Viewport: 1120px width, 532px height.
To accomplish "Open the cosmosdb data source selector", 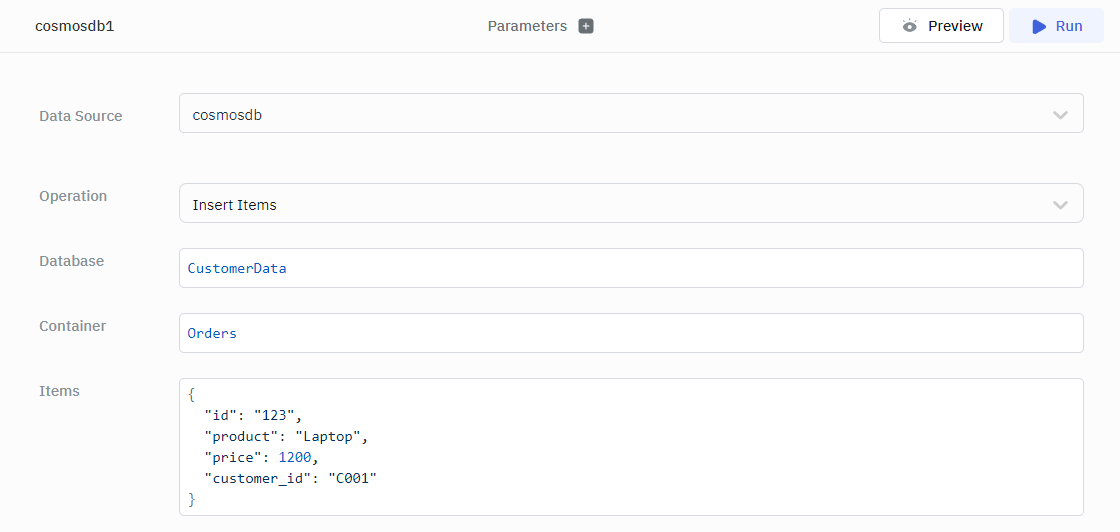I will 630,114.
